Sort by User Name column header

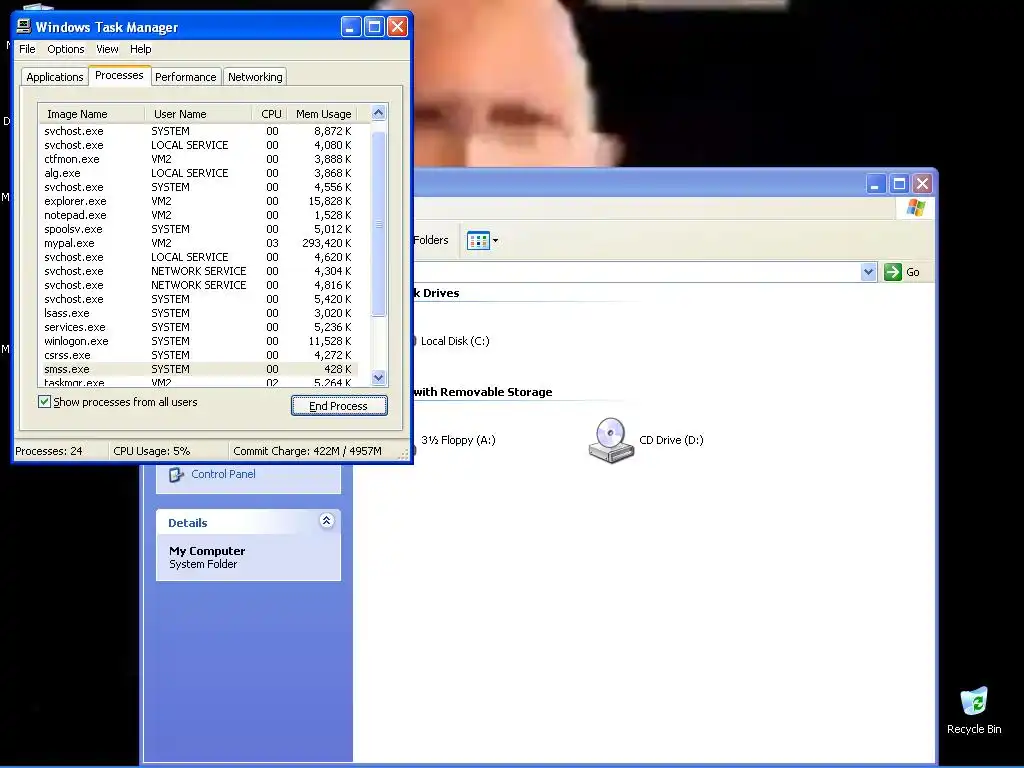pos(198,114)
